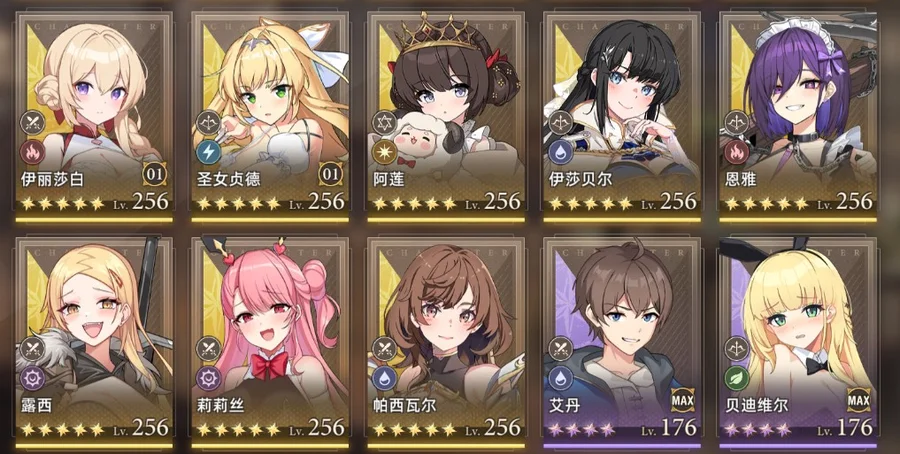Image resolution: width=900 pixels, height=454 pixels.
Task: Click the hexagram class icon on 阿莲's card
Action: click(x=382, y=122)
